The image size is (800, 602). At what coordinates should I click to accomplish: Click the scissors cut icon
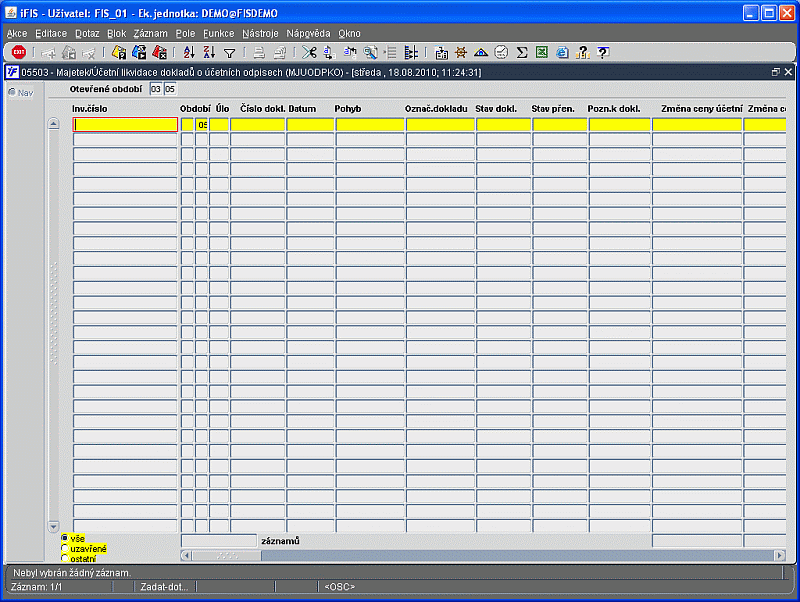309,52
